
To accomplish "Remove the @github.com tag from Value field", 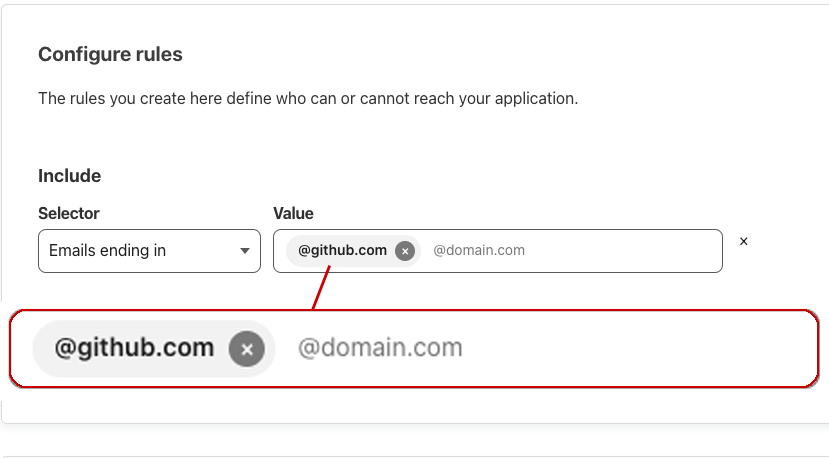I will click(x=404, y=251).
